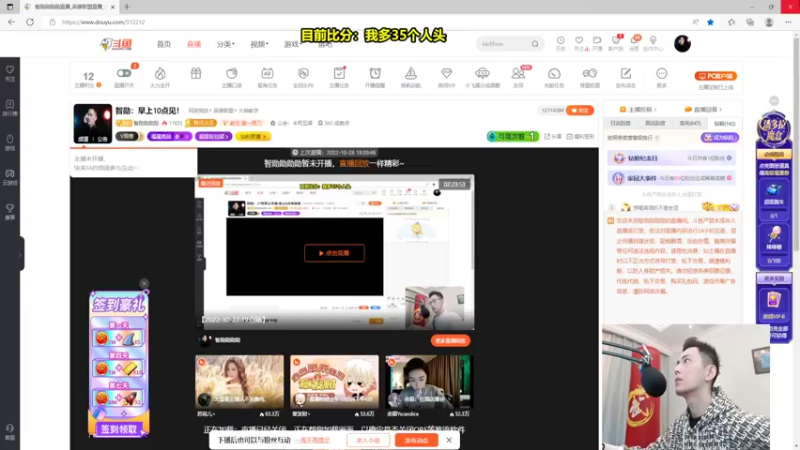Expand the 分类 category dropdown
Viewport: 800px width, 450px height.
click(225, 44)
